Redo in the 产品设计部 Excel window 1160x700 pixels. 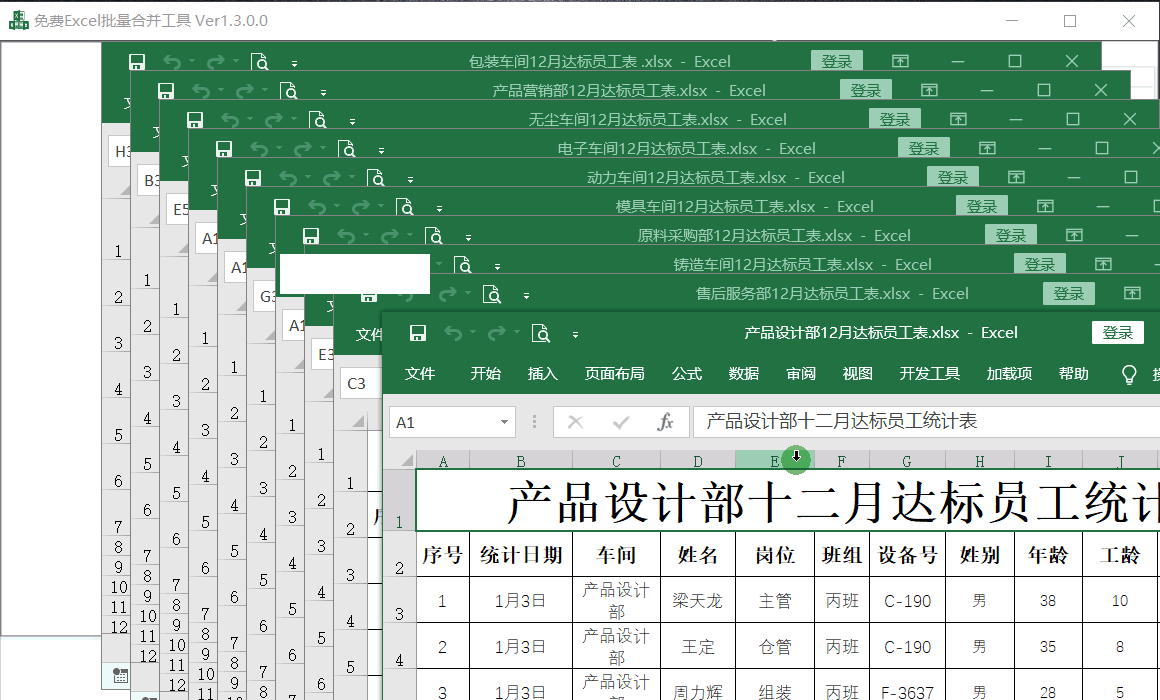click(496, 333)
